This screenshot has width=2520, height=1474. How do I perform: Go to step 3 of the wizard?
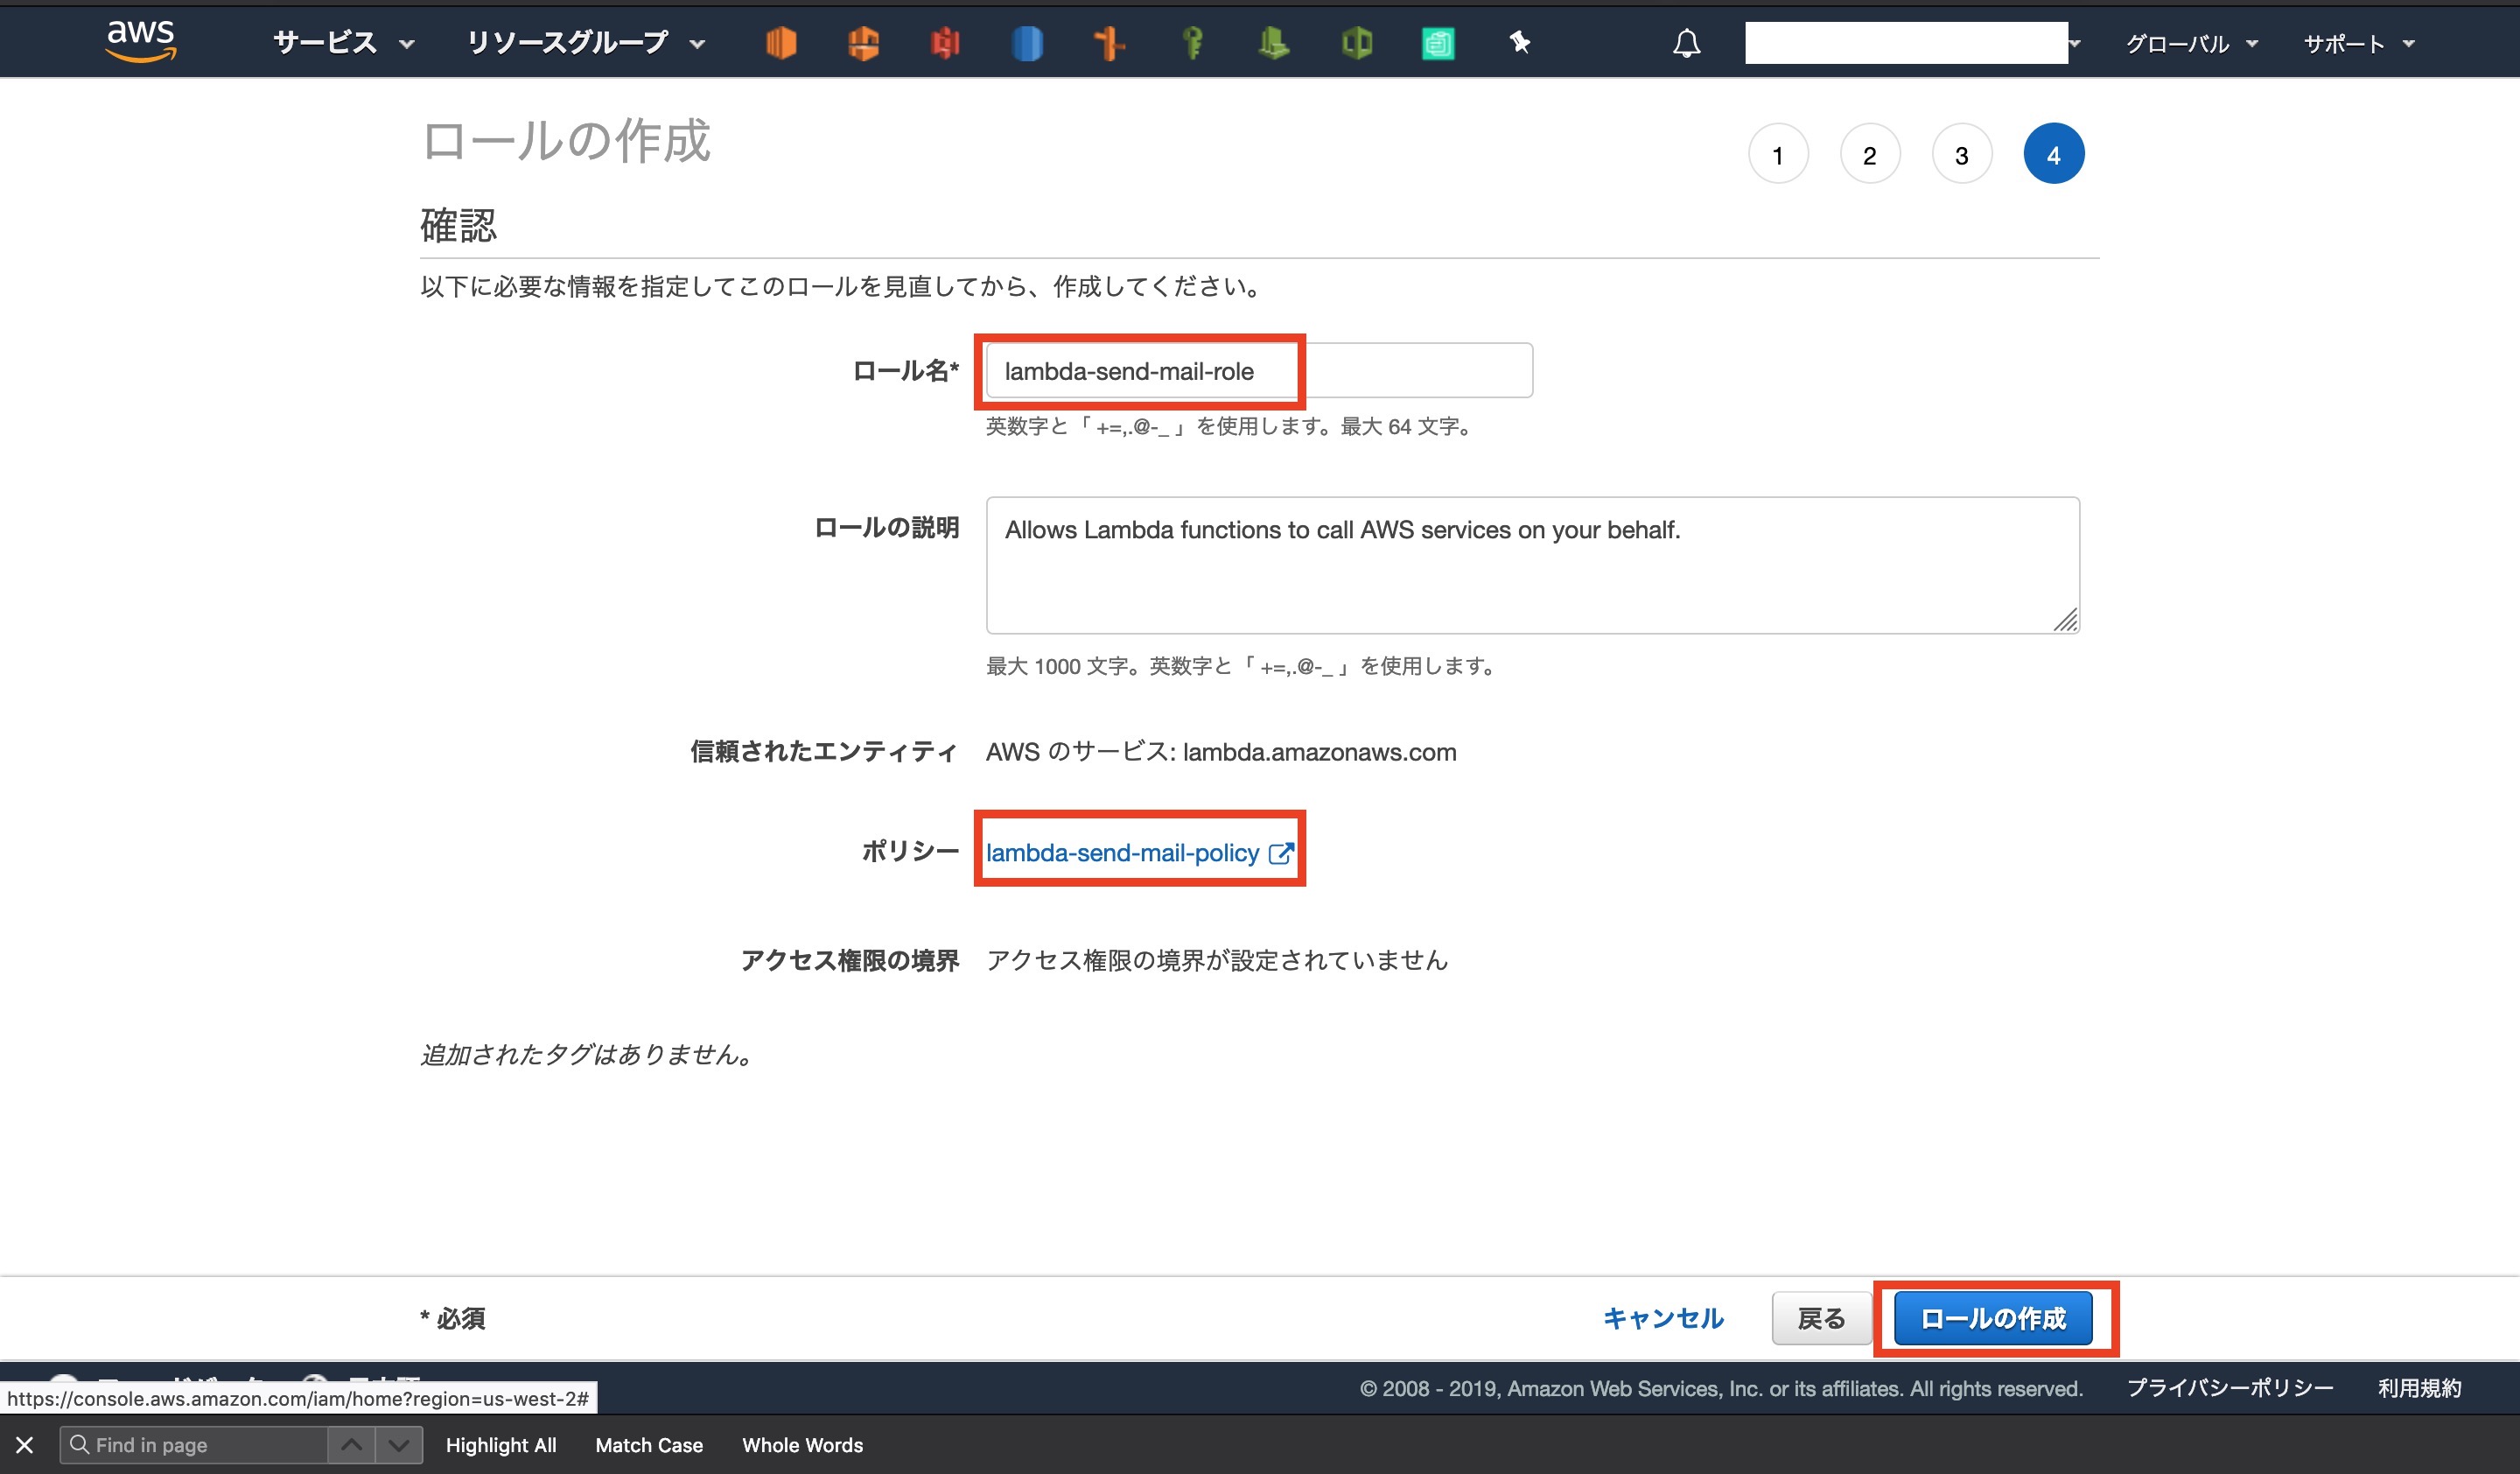pos(1961,155)
